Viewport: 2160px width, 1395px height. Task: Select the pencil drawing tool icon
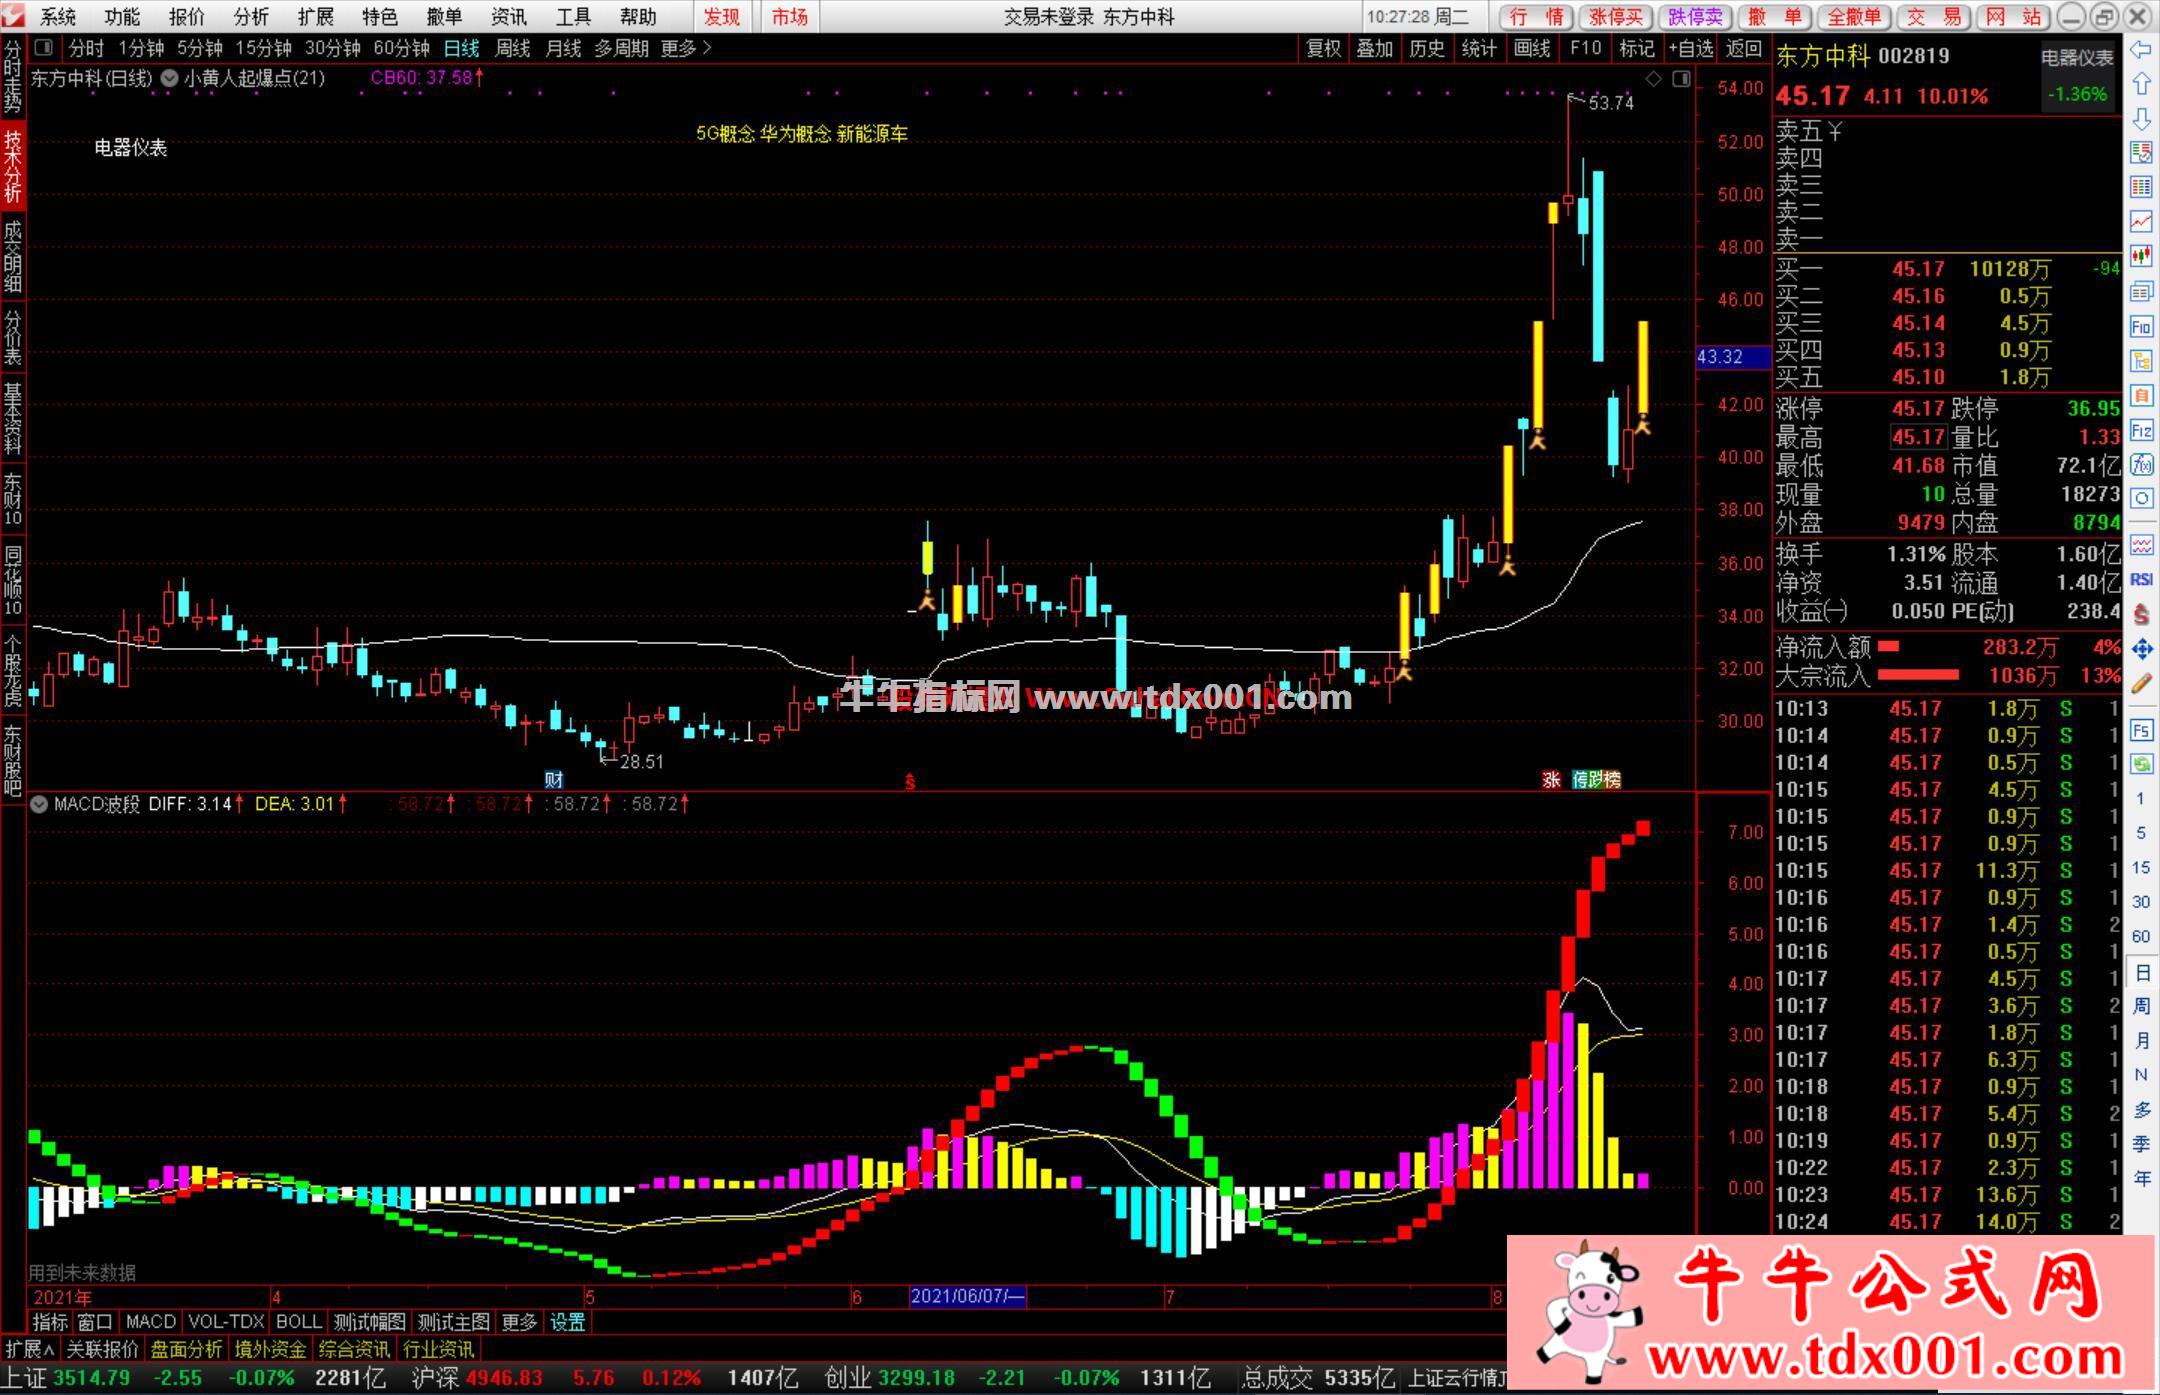click(2141, 684)
